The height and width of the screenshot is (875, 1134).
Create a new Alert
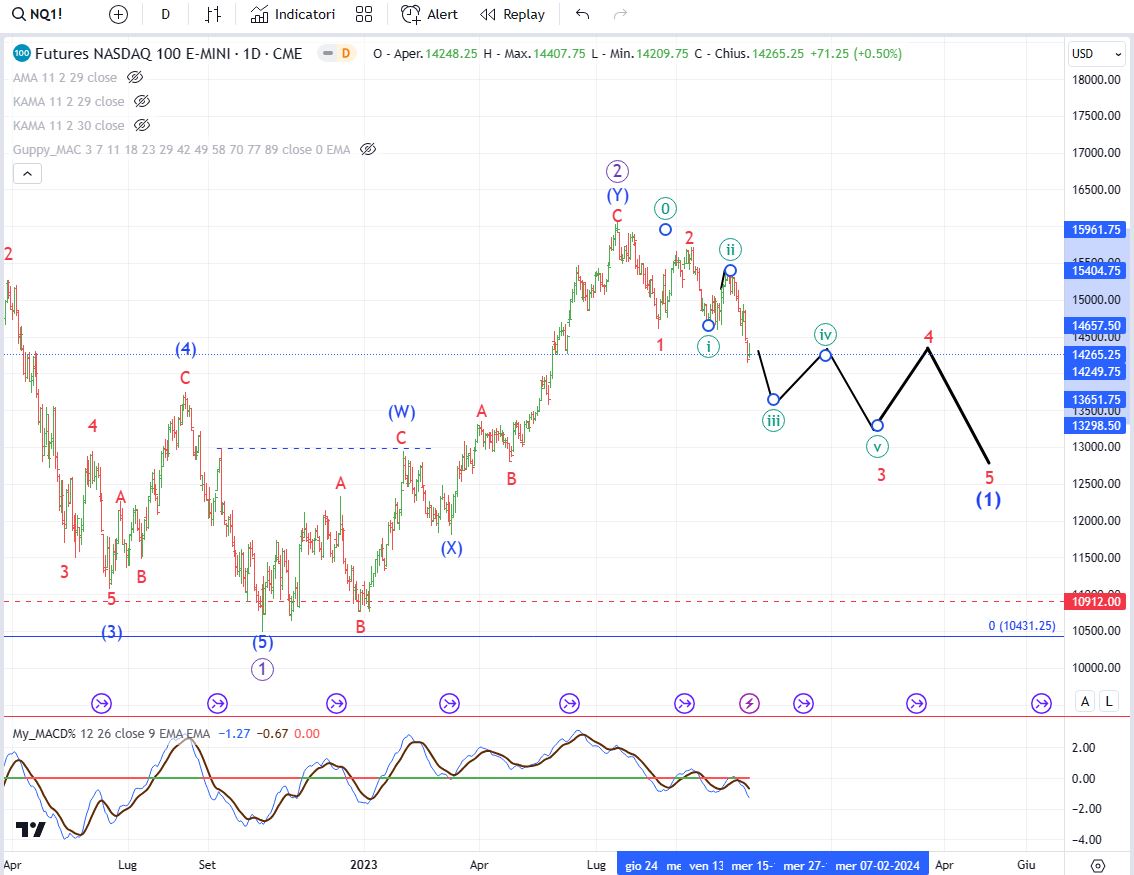pyautogui.click(x=430, y=14)
